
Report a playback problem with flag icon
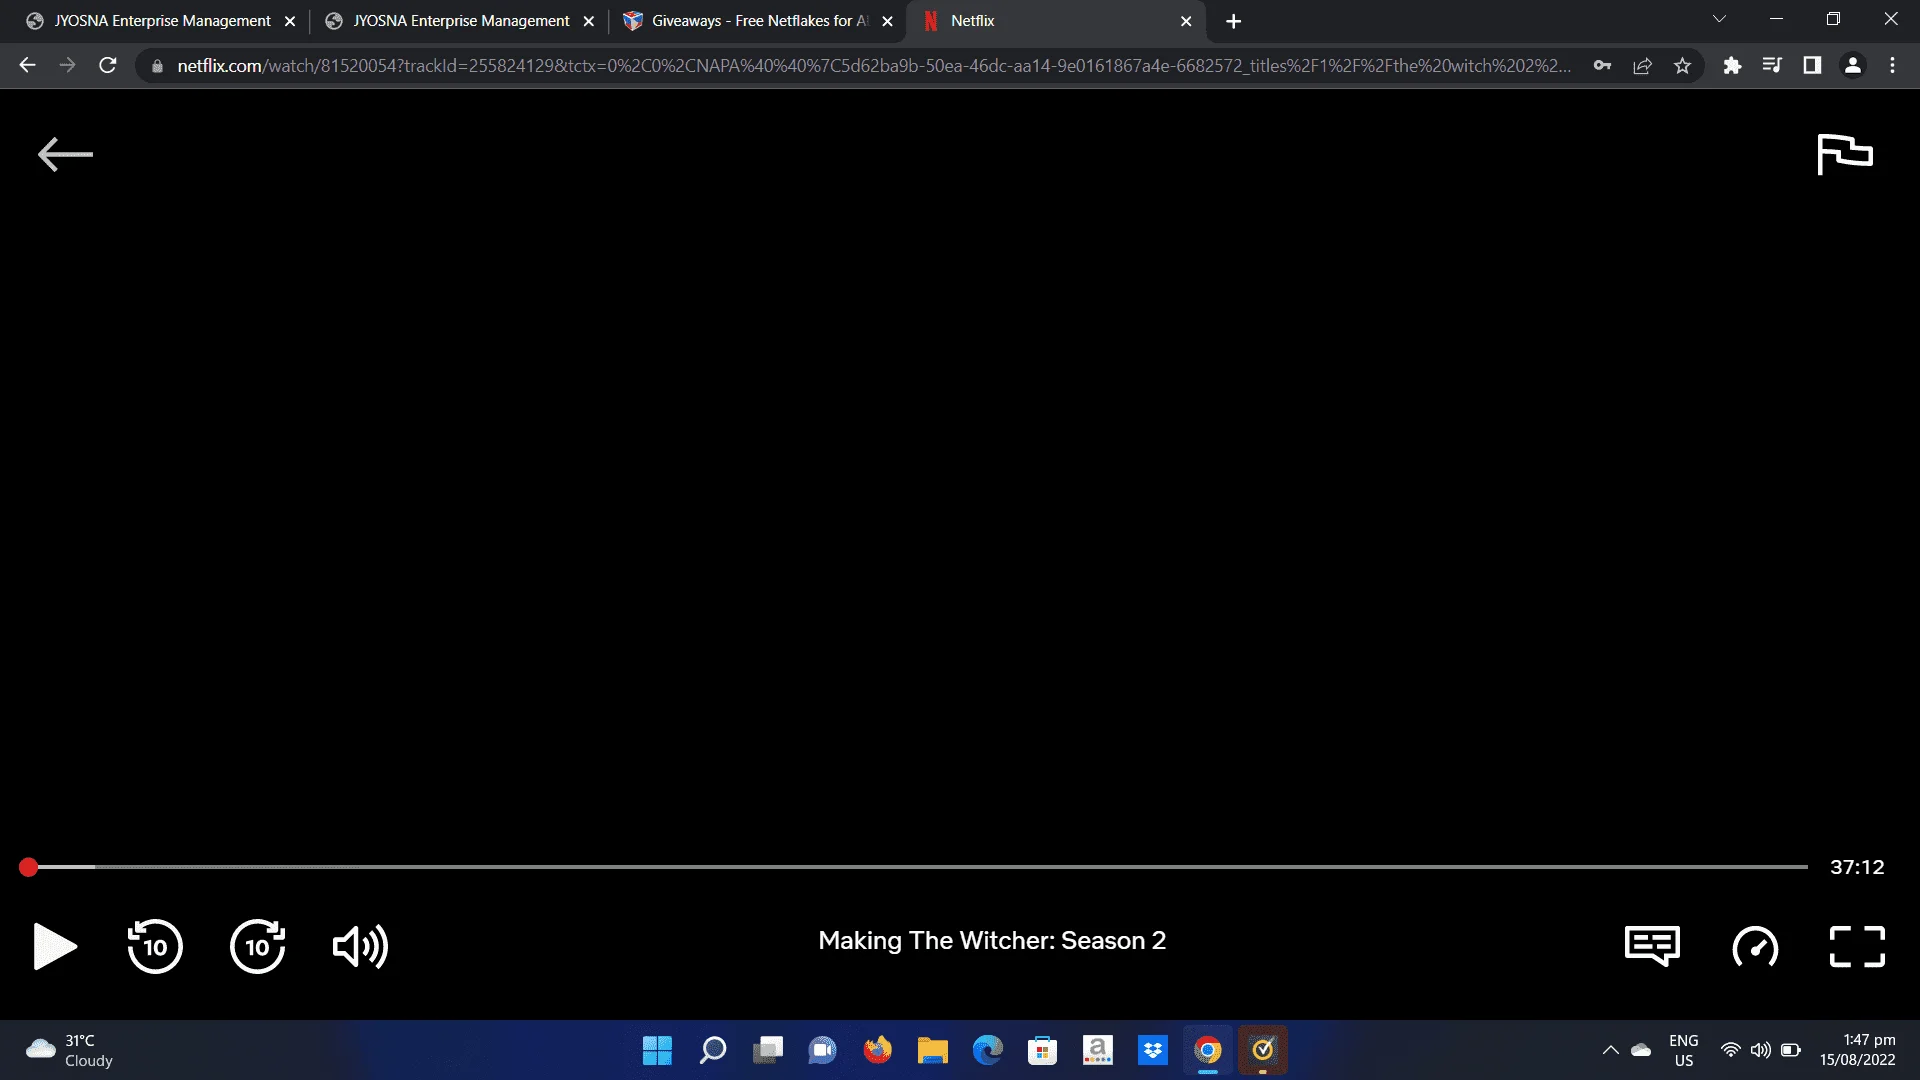1844,154
